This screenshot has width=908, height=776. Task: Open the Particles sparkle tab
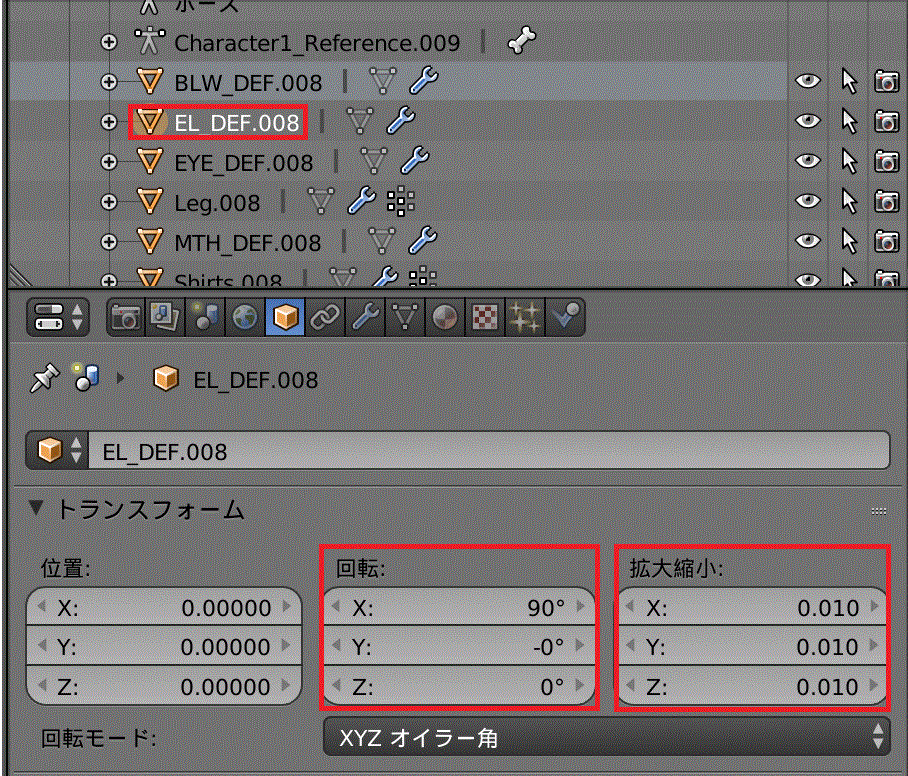tap(524, 318)
